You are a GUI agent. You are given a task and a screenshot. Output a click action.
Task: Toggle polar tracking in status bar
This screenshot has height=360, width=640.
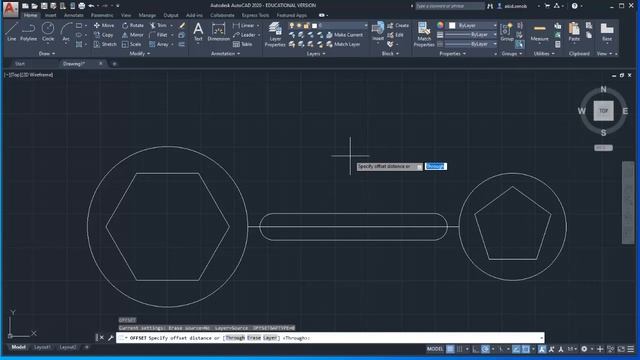click(485, 349)
